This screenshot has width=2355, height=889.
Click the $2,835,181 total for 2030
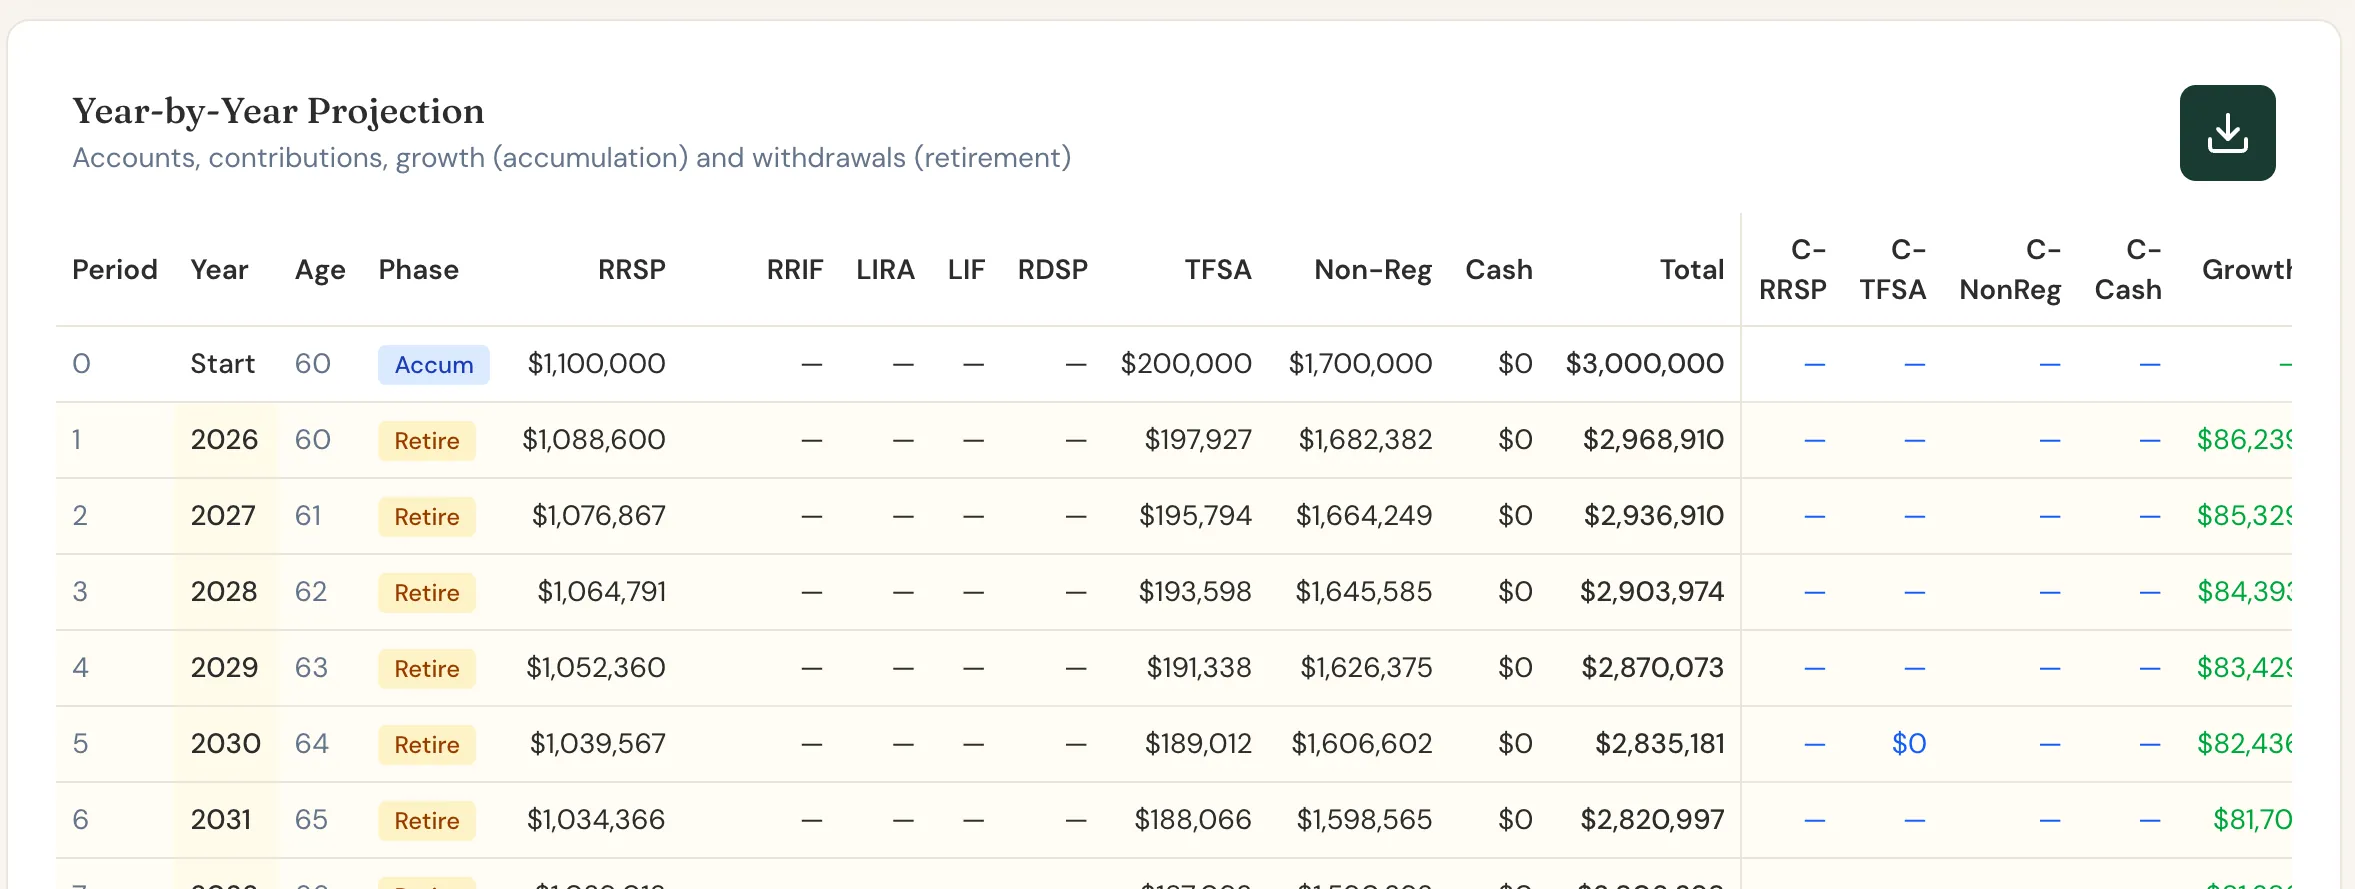pos(1660,744)
